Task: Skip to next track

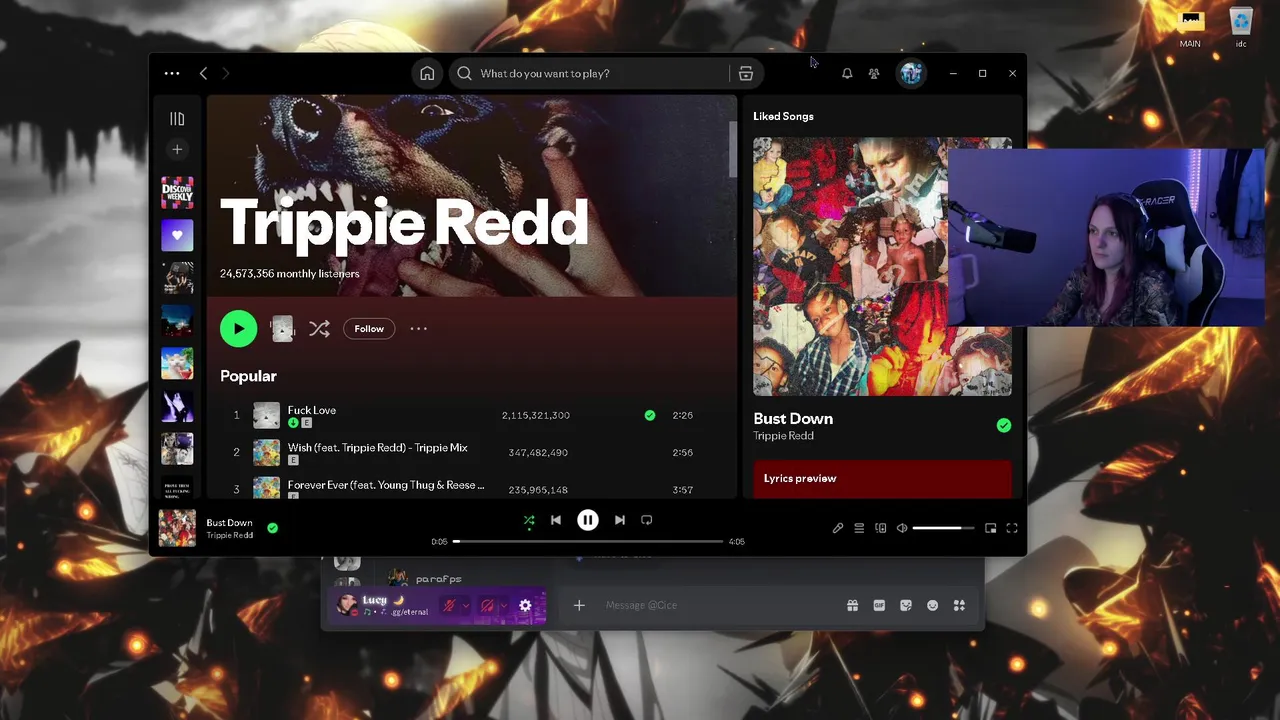Action: (x=620, y=520)
